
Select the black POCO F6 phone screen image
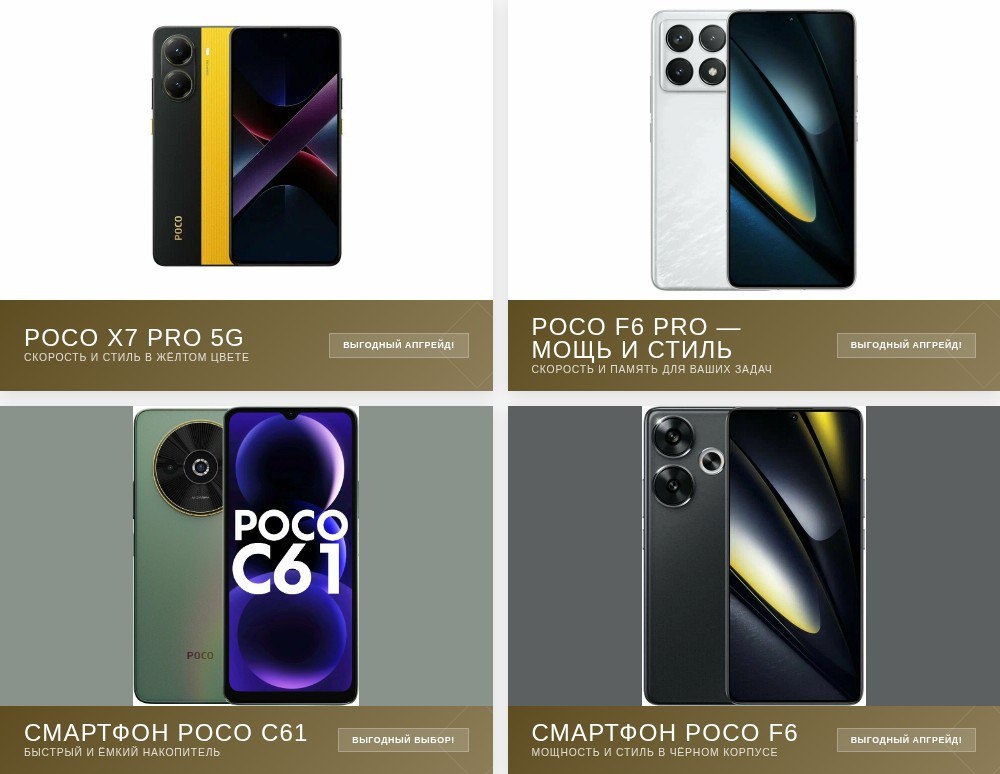(795, 555)
